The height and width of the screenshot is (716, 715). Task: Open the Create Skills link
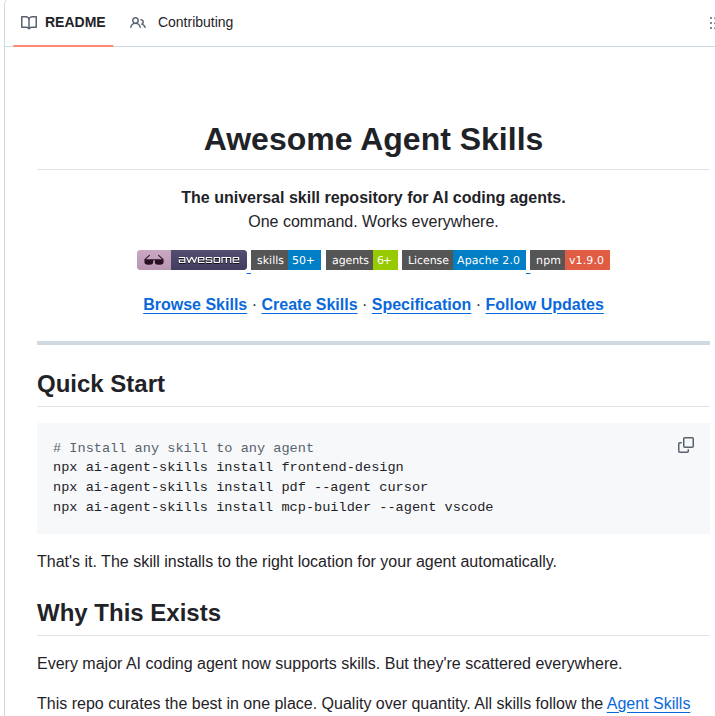(310, 305)
